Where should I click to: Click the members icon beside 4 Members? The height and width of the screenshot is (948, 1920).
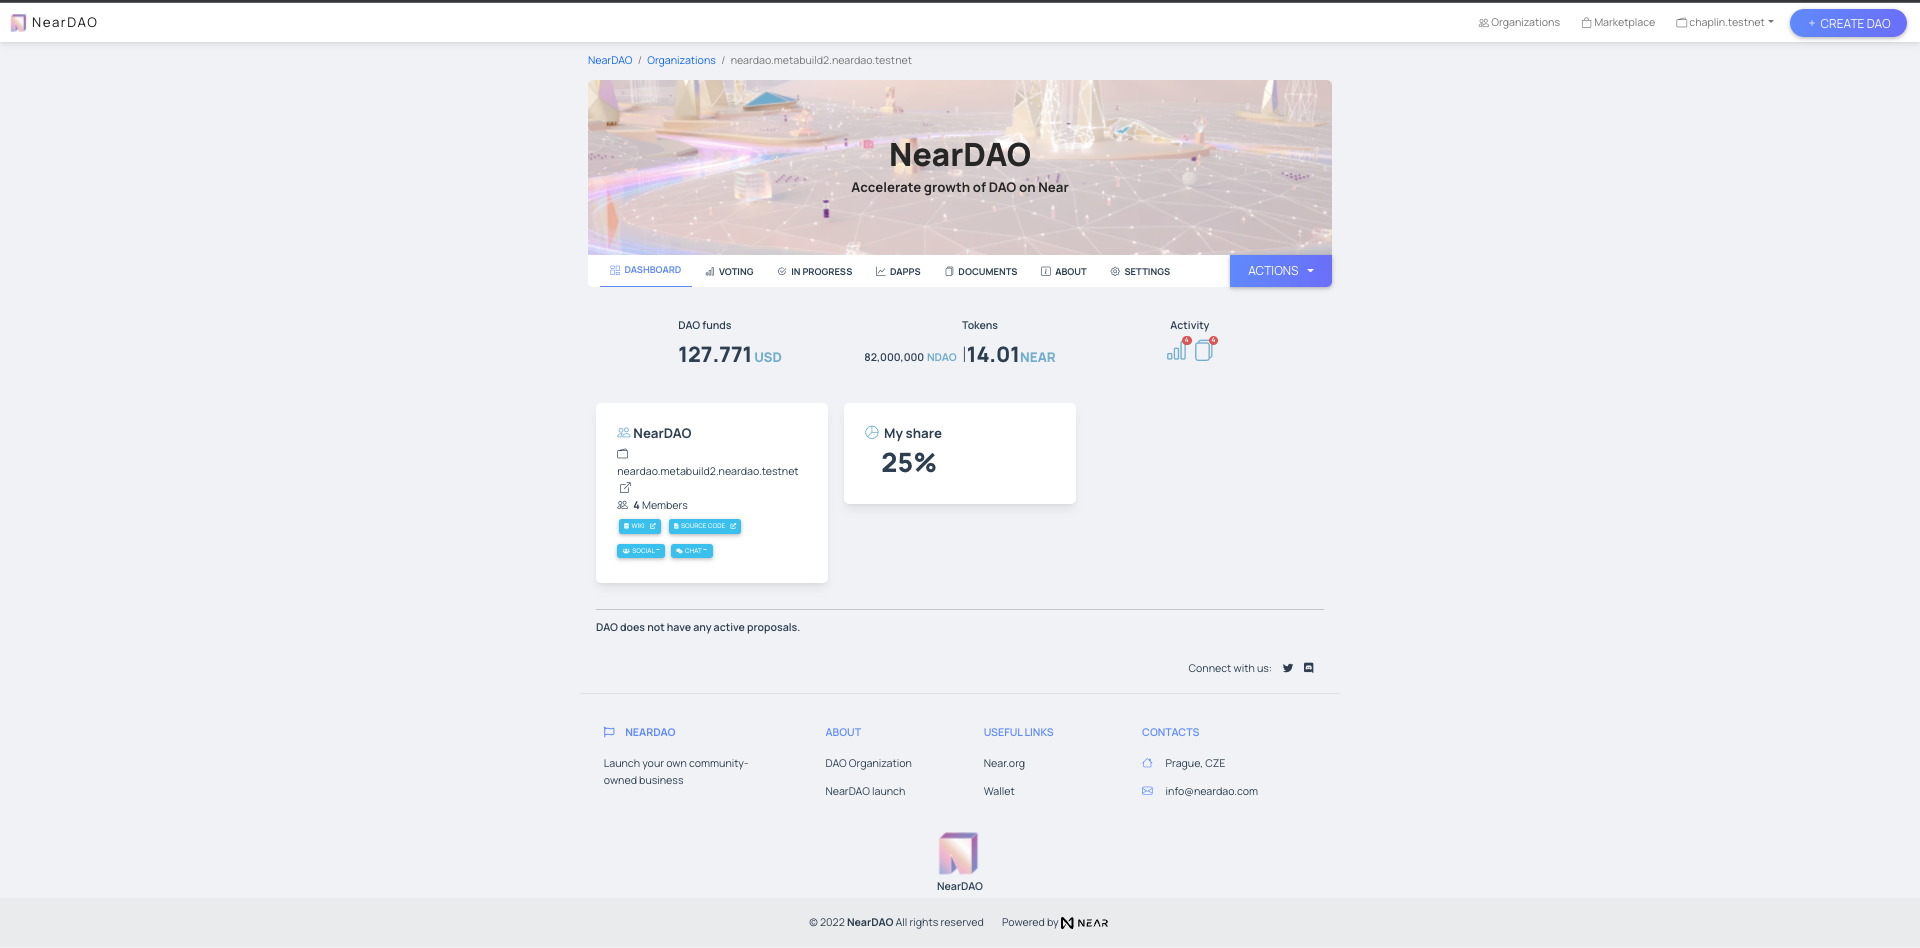click(623, 506)
